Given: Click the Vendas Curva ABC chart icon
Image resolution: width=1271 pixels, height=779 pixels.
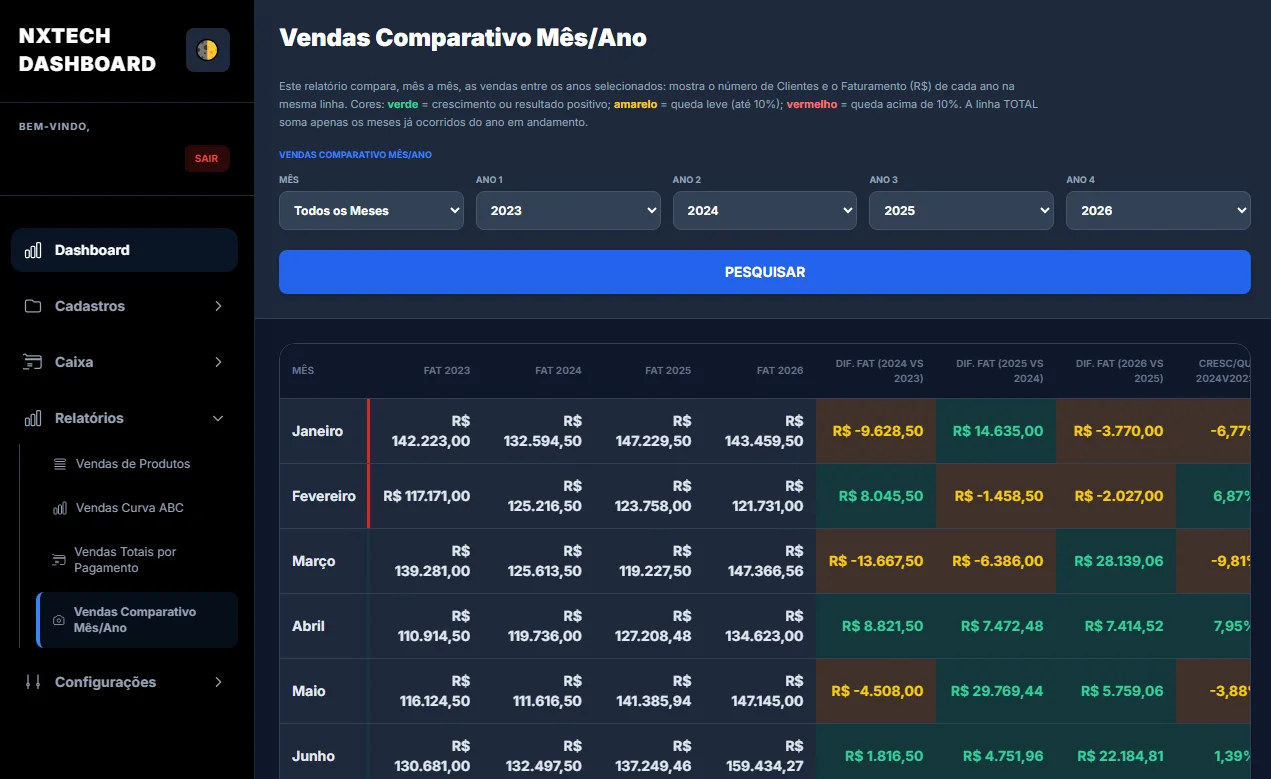Looking at the screenshot, I should click(x=60, y=508).
